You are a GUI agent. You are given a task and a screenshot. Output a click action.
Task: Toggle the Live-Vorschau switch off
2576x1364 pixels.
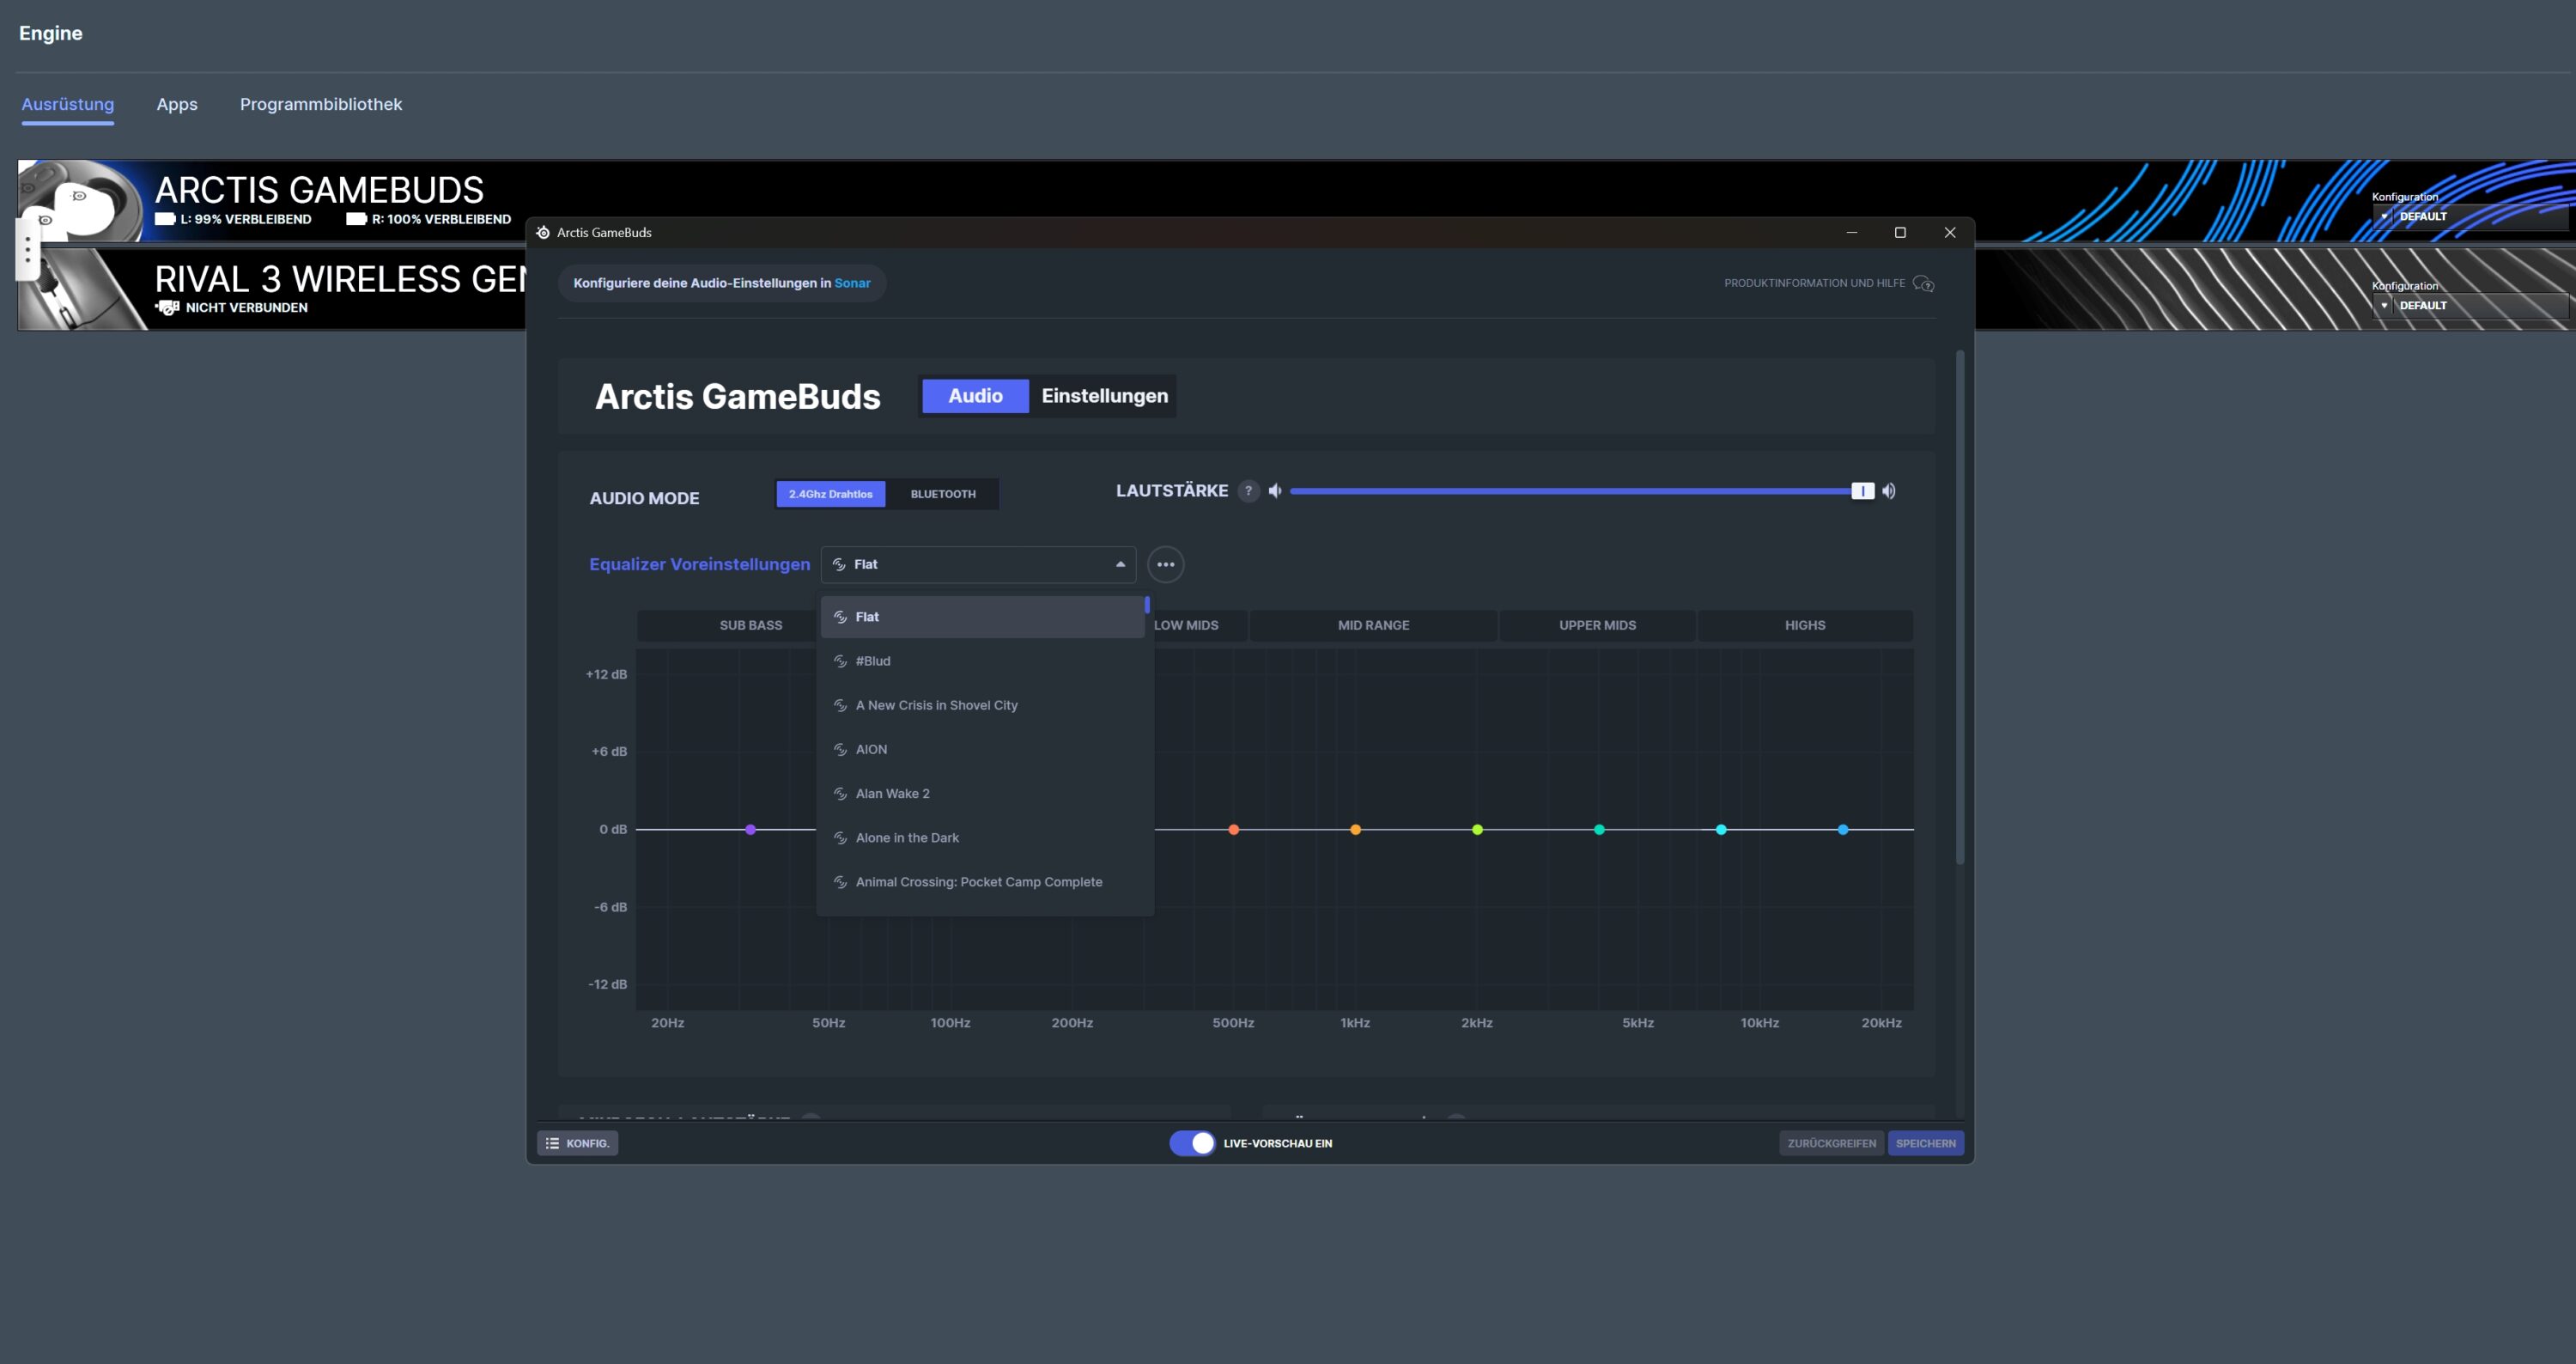(x=1192, y=1143)
